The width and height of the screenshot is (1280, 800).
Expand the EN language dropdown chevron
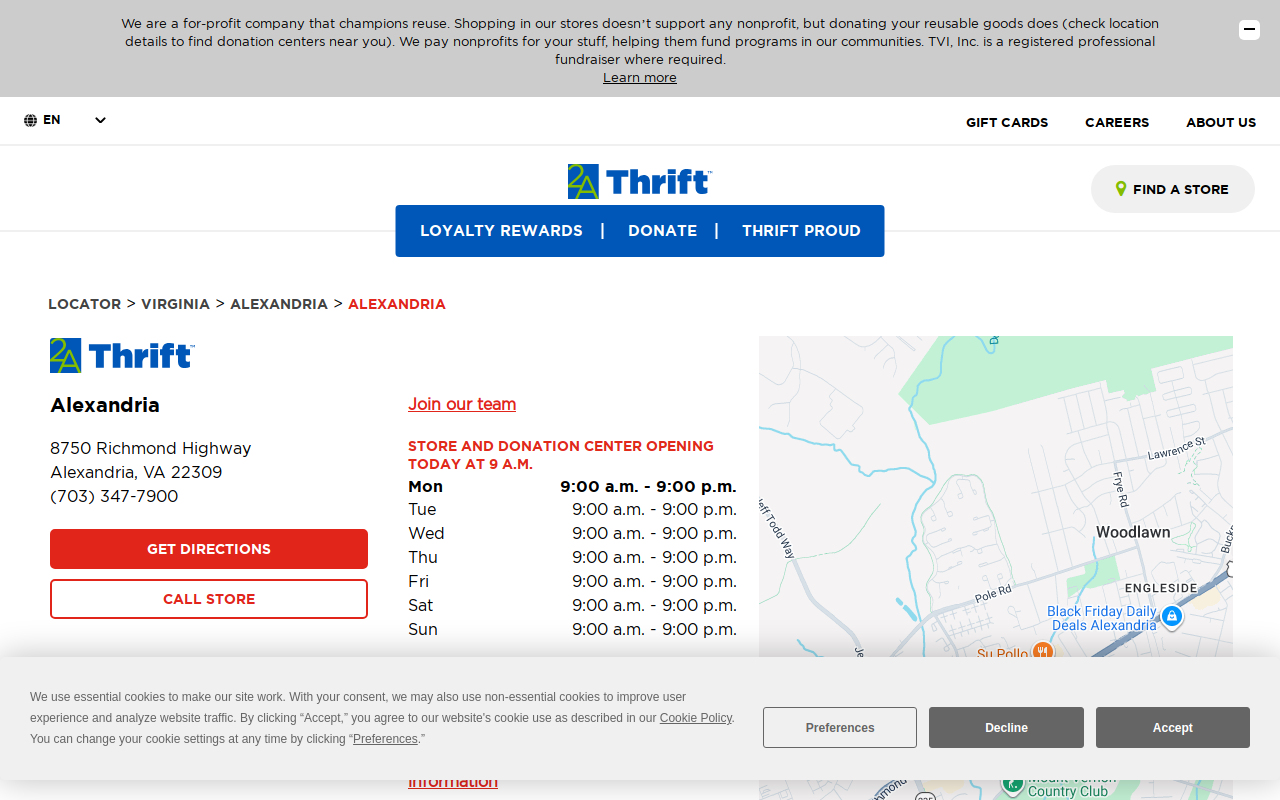click(x=100, y=120)
